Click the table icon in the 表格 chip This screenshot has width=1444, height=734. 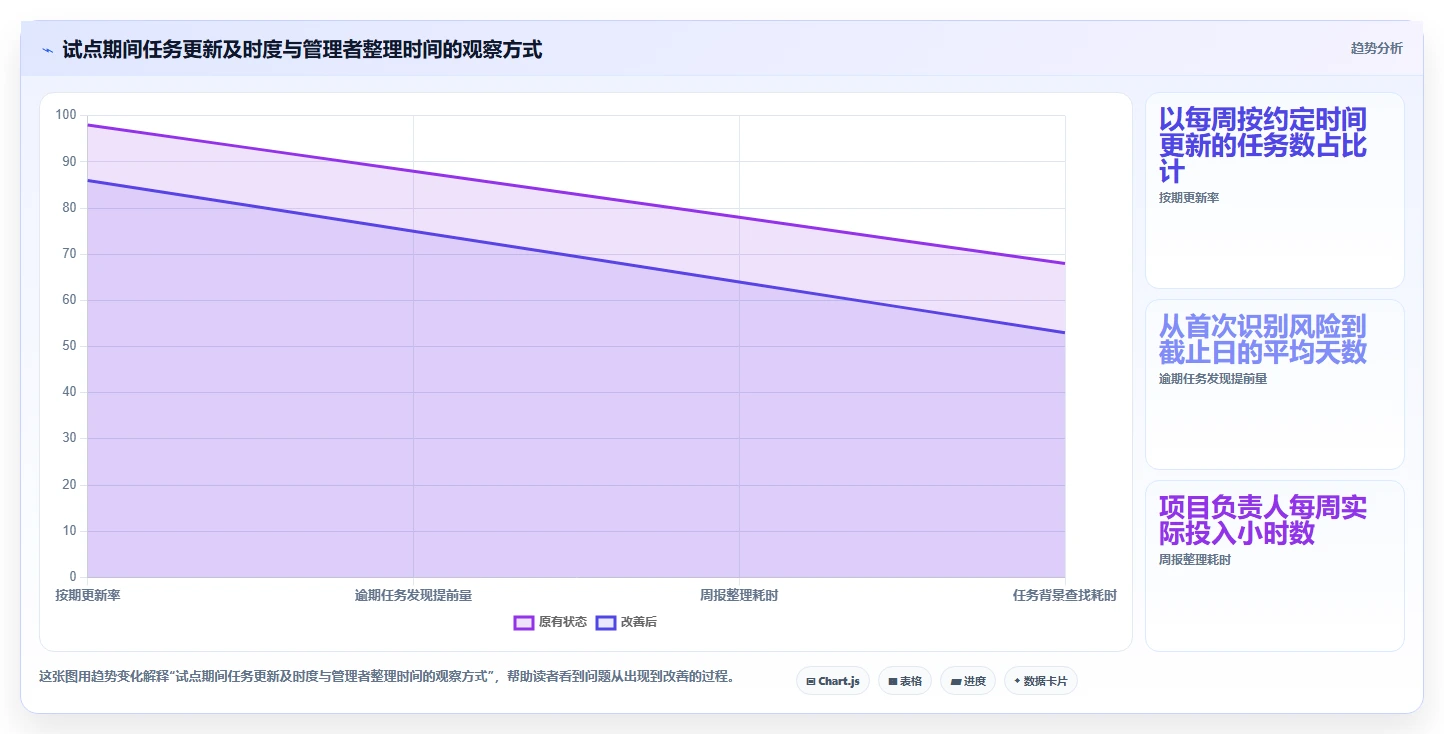pyautogui.click(x=892, y=681)
